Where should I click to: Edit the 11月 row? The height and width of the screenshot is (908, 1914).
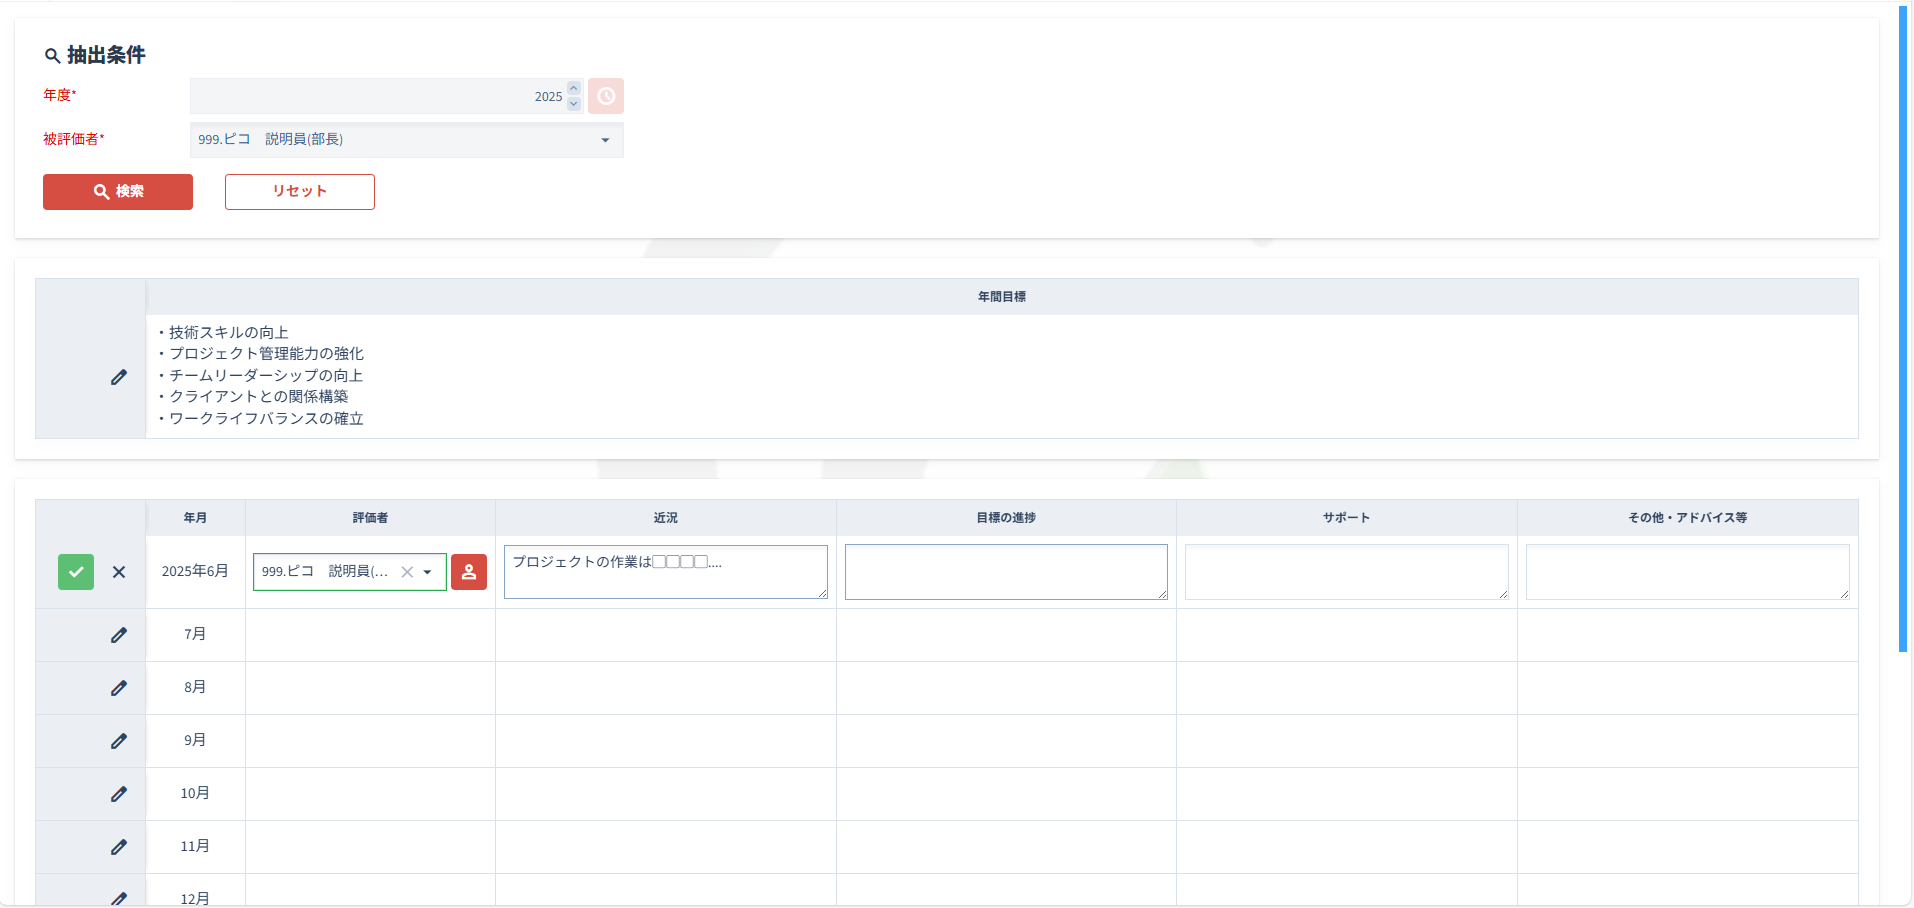click(x=119, y=847)
